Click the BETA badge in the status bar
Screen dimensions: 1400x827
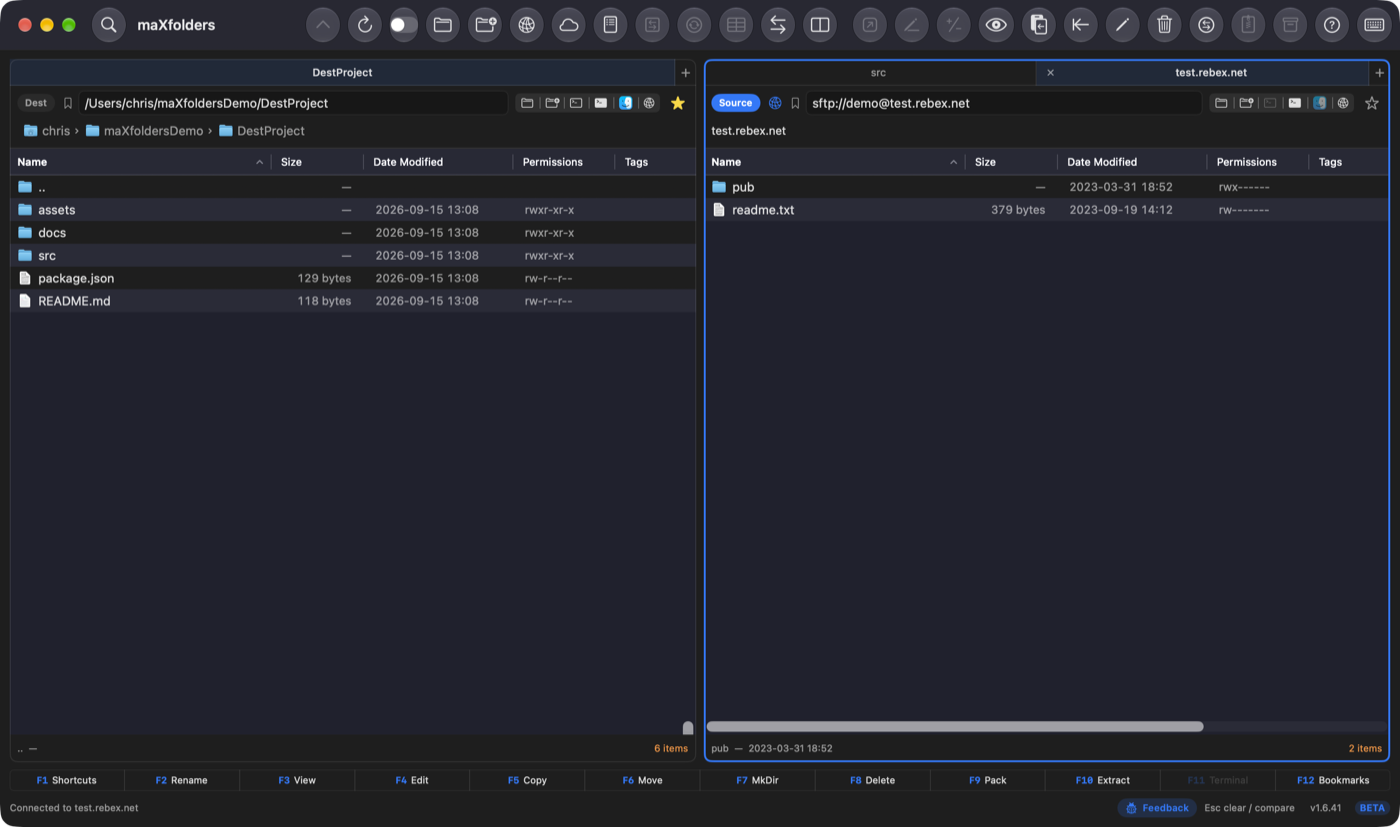1372,808
